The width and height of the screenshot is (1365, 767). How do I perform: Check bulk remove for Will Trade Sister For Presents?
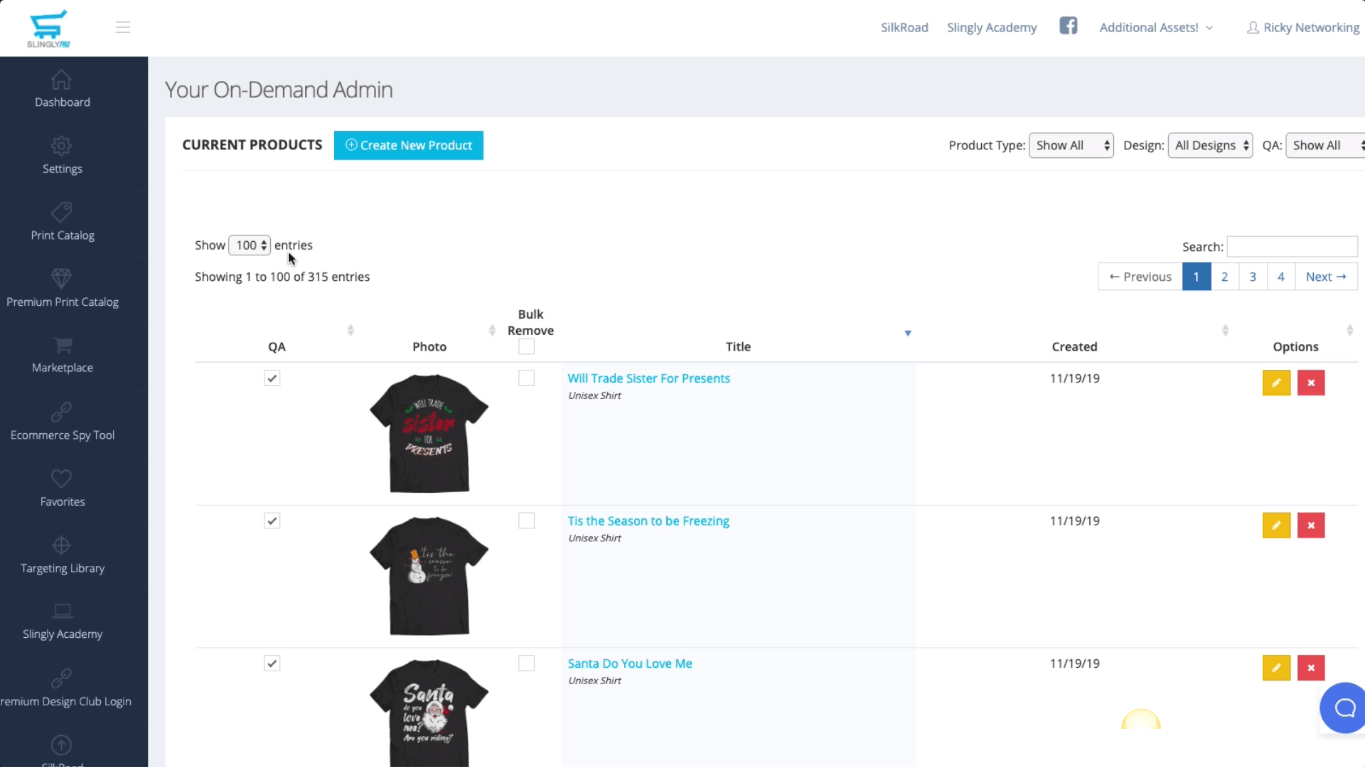click(526, 378)
